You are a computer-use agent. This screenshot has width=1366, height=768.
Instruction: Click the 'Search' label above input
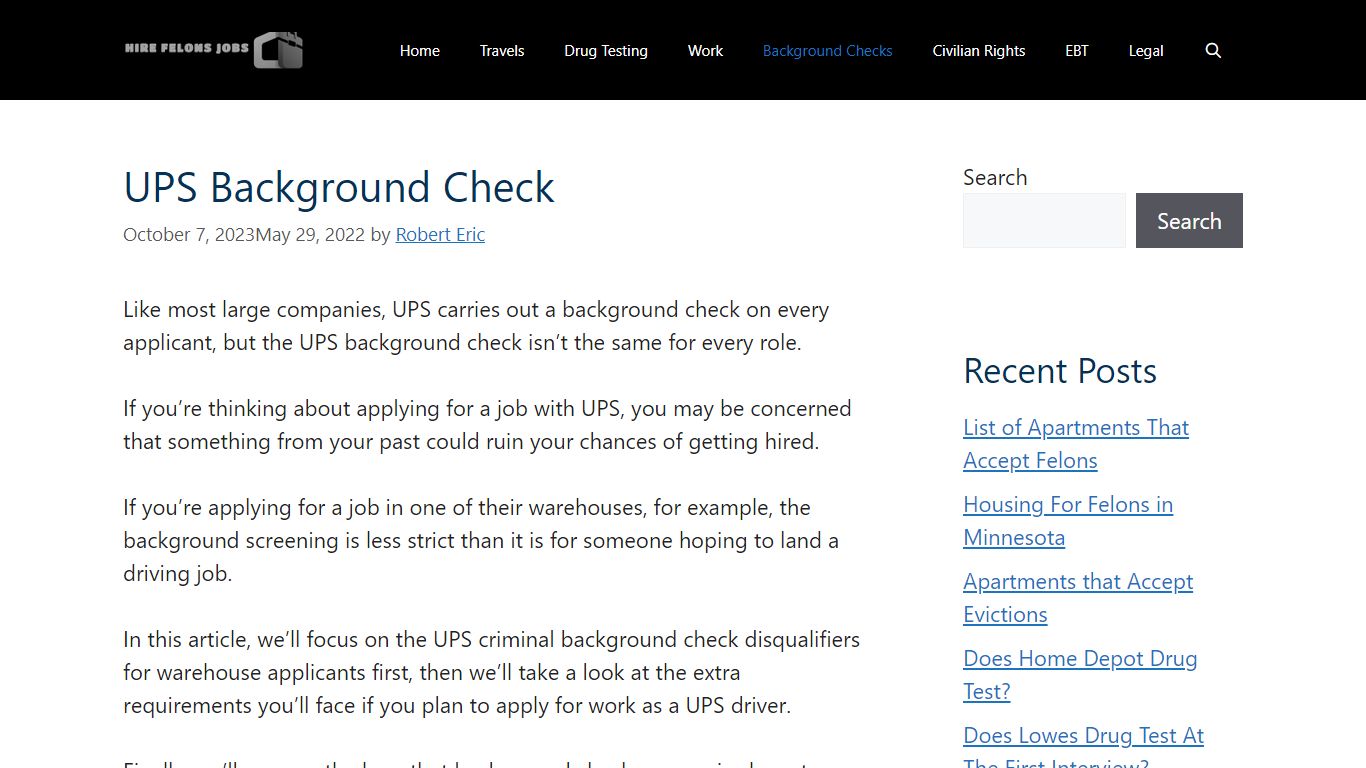point(995,177)
